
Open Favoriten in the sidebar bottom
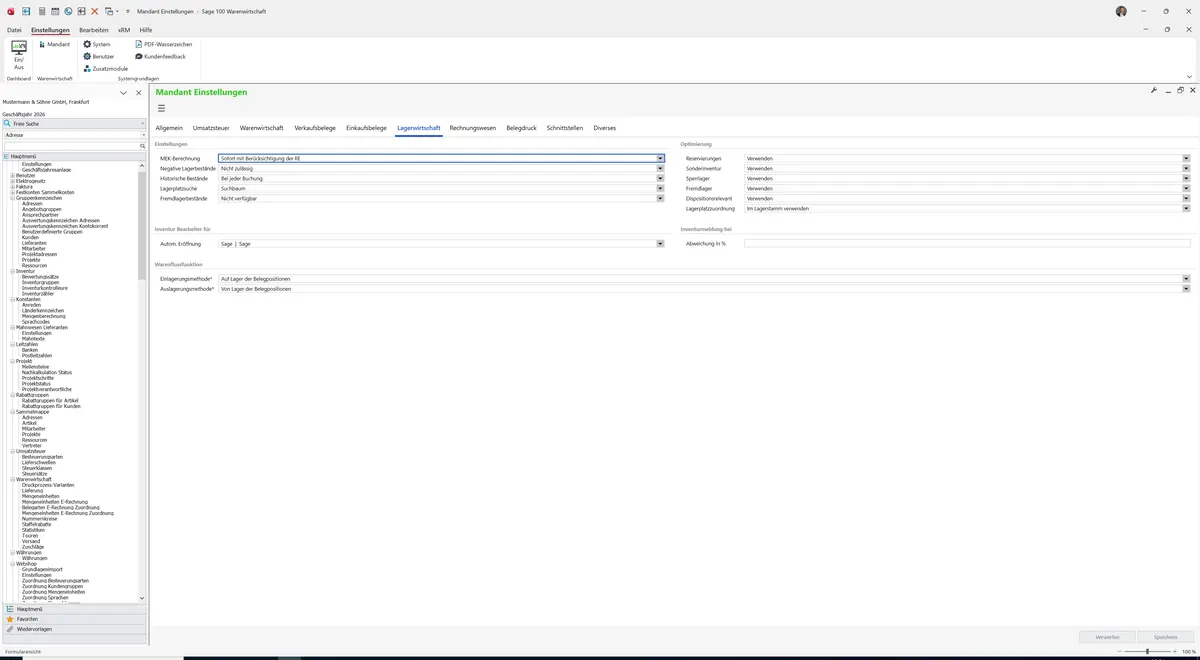tap(74, 619)
